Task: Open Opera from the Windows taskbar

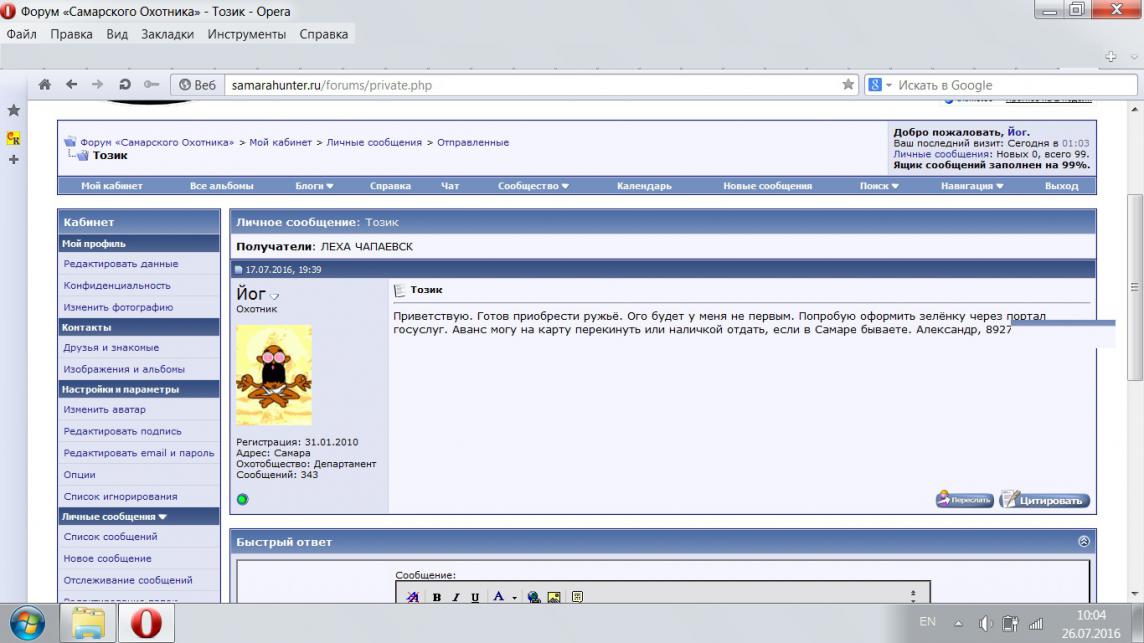Action: [146, 623]
